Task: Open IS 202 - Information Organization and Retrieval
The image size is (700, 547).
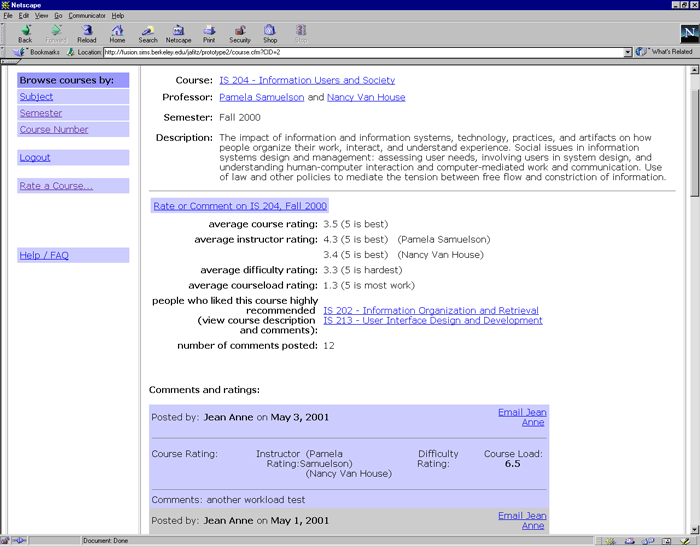Action: (431, 310)
